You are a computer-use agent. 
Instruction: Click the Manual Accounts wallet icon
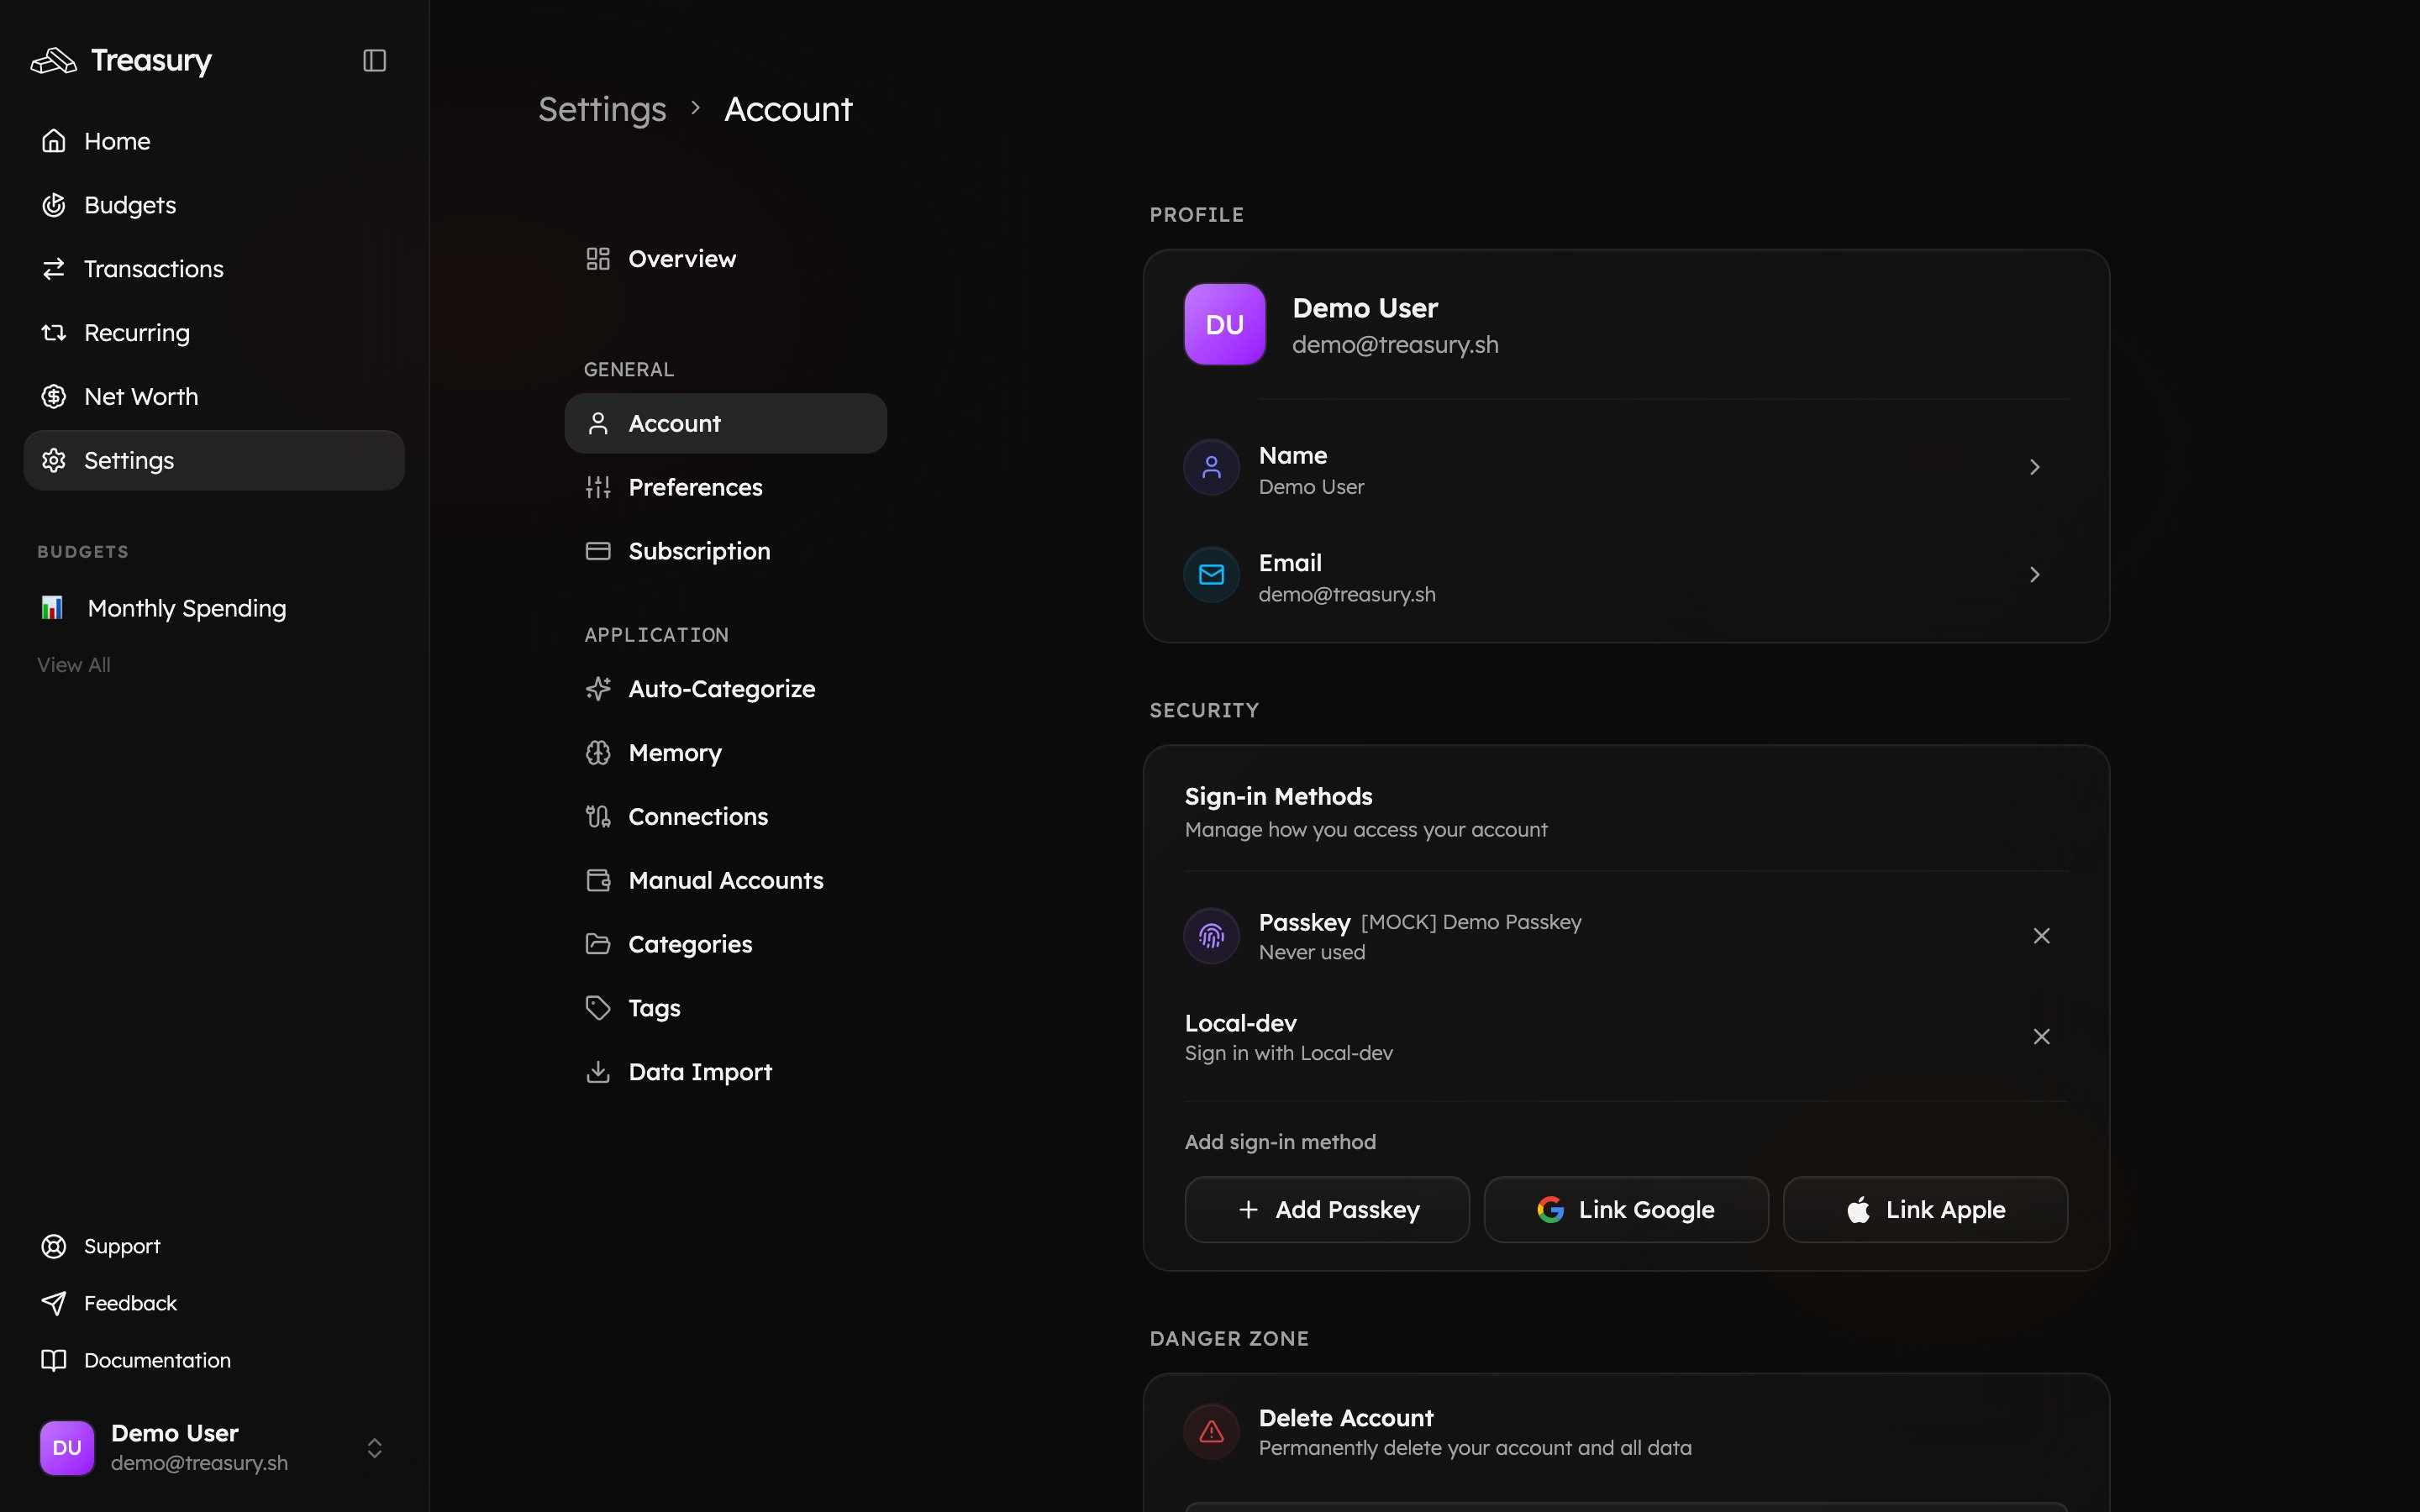coord(598,881)
